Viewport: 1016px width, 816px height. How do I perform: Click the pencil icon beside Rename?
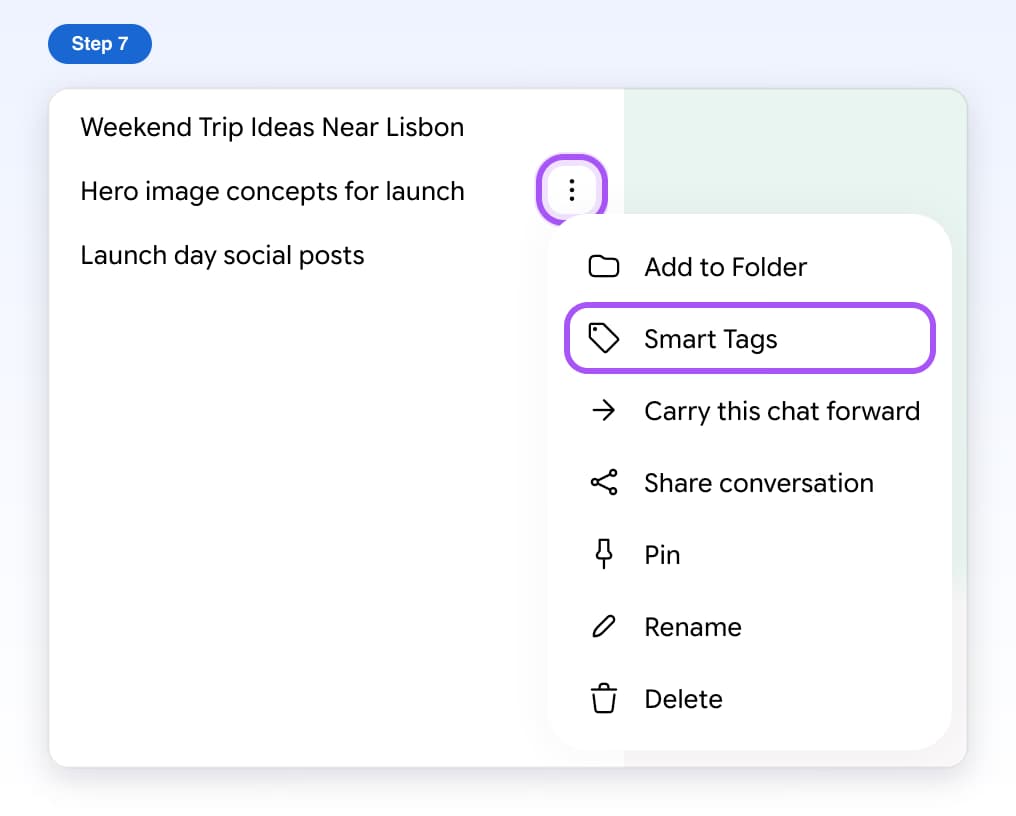603,626
